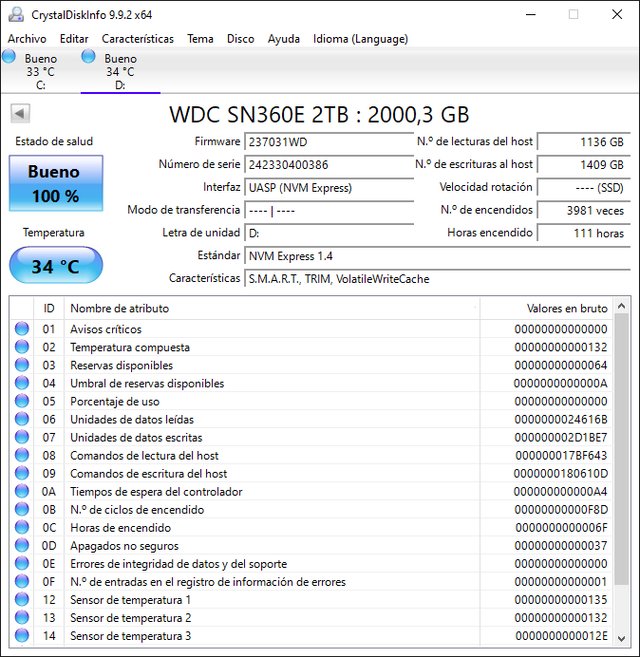Click status icon for Umbral de reservas disponibles
640x657 pixels.
coord(22,383)
